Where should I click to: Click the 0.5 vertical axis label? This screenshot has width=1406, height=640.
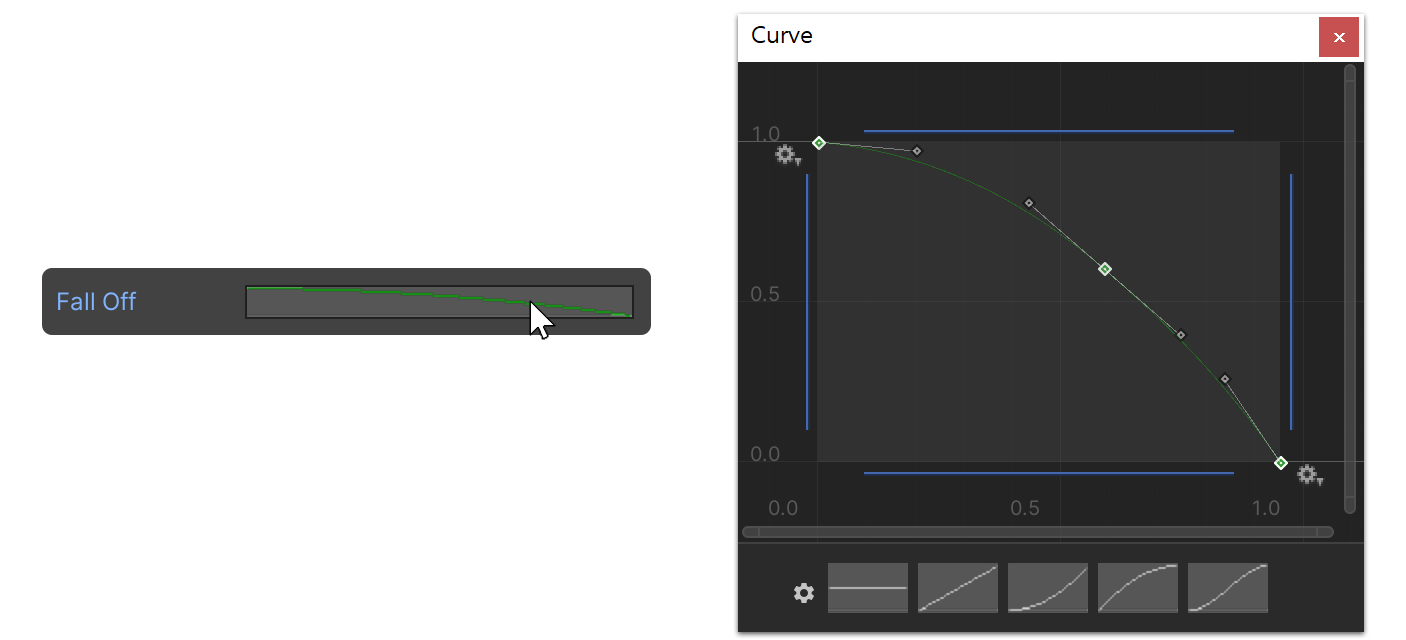765,296
